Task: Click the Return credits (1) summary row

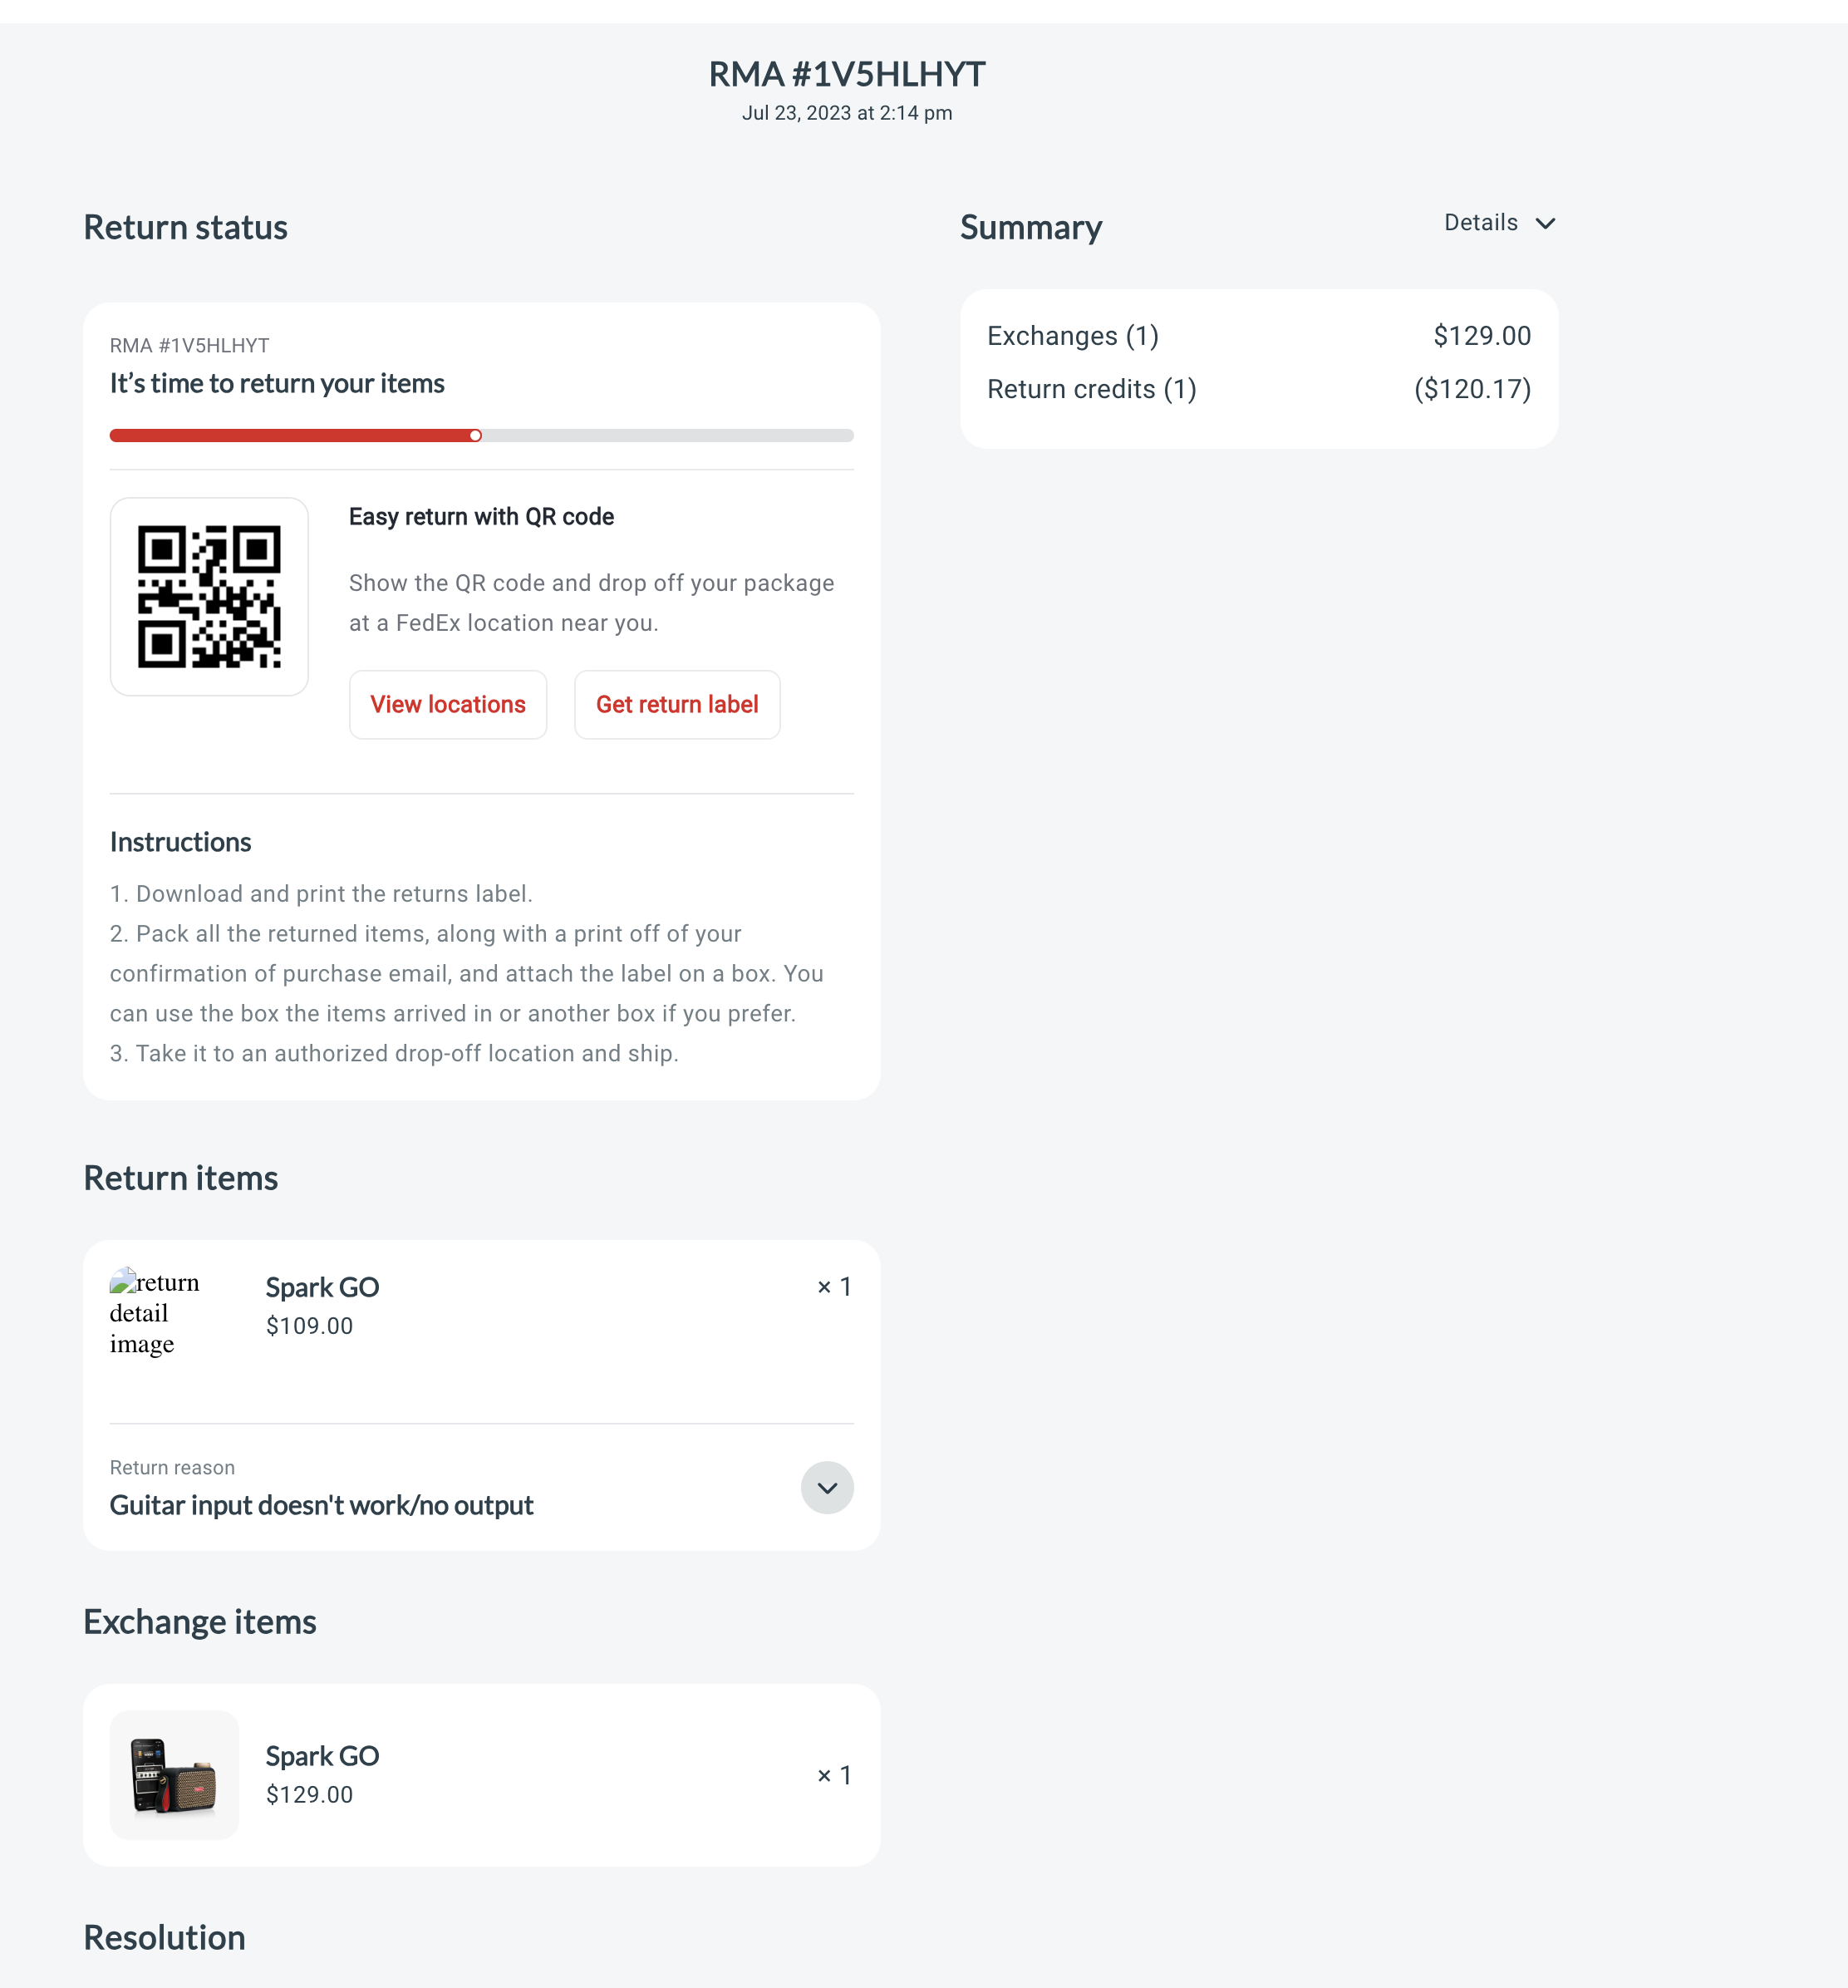Action: click(1259, 389)
